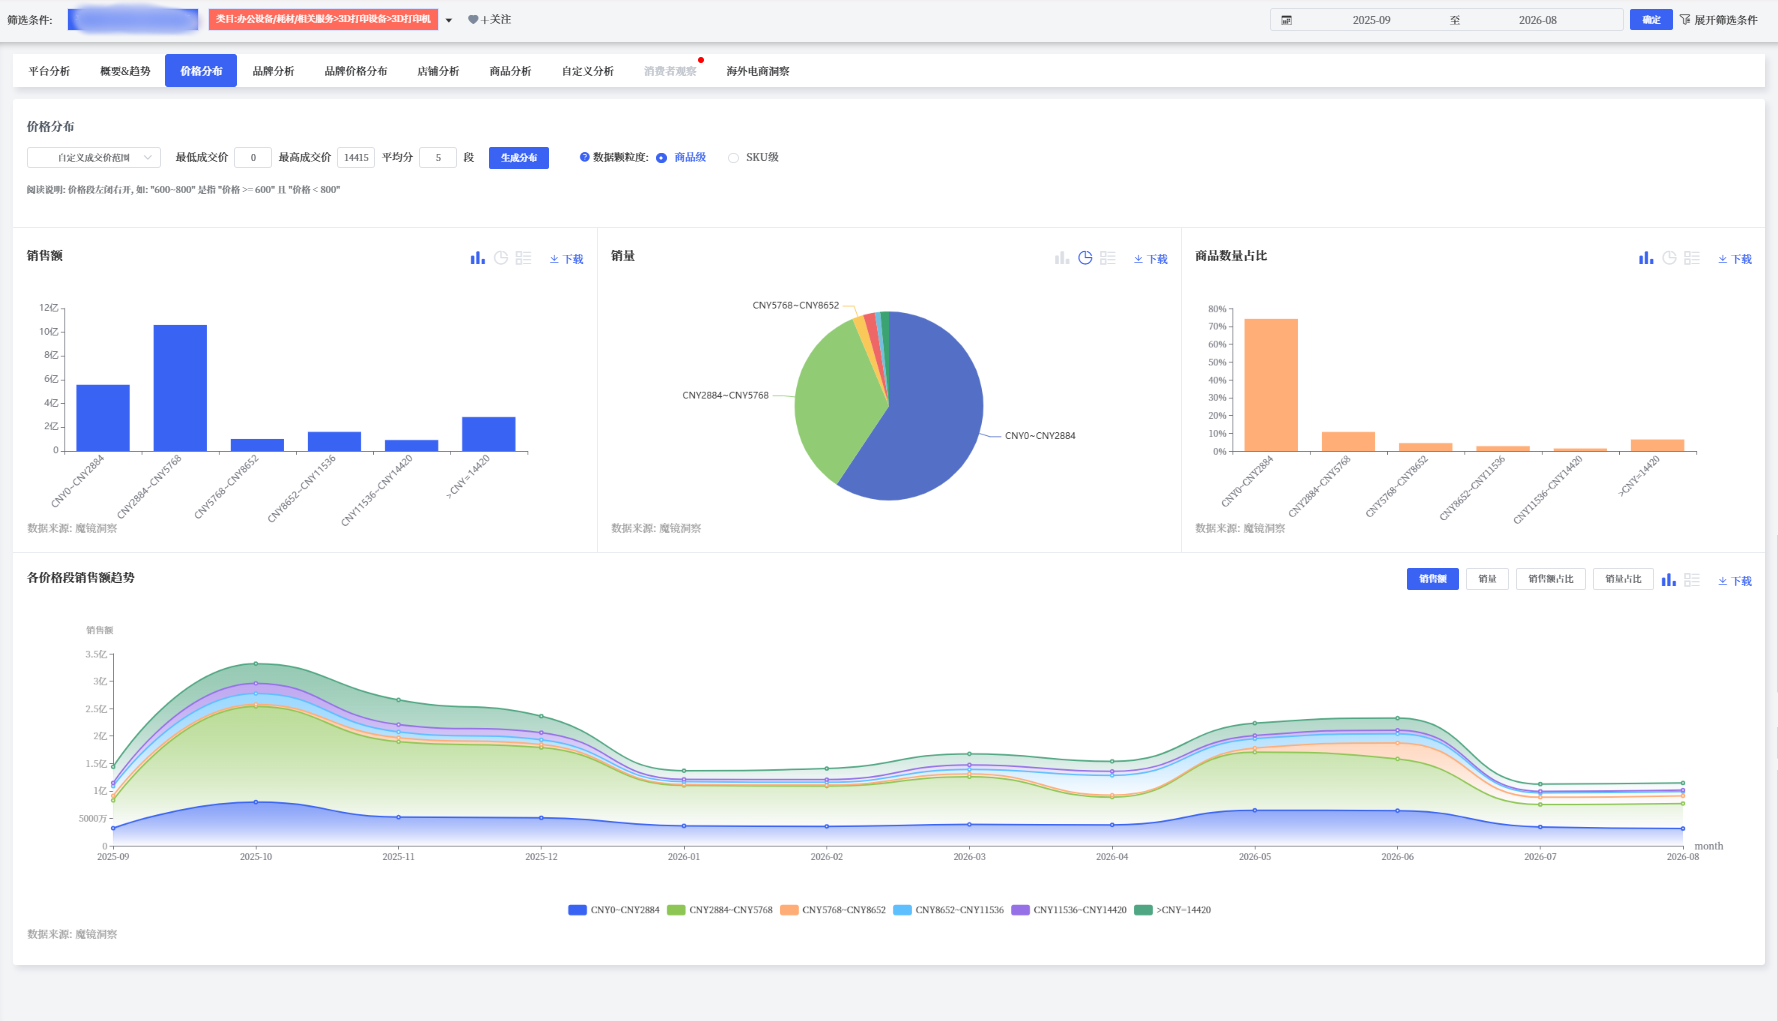Switch 销售额 chart to pie view

tap(501, 258)
